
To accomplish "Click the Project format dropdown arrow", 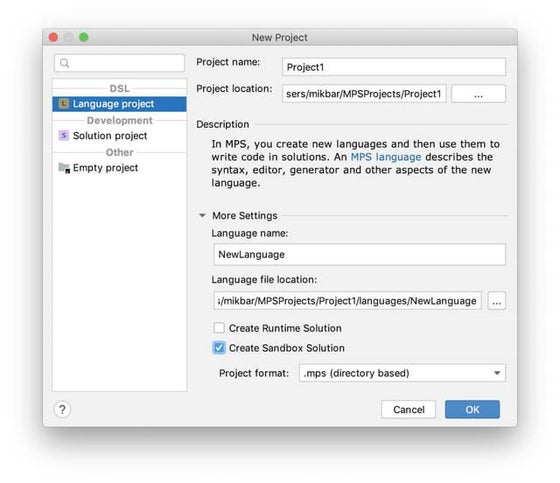I will [497, 373].
